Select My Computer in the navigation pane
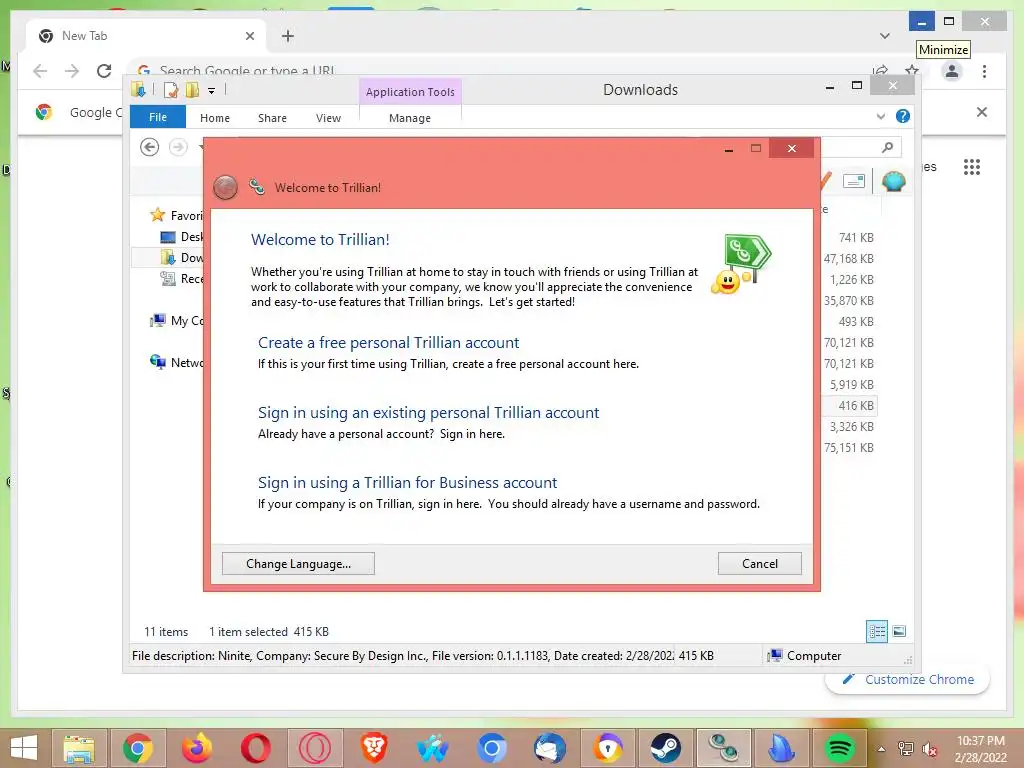Viewport: 1024px width, 768px height. 177,321
